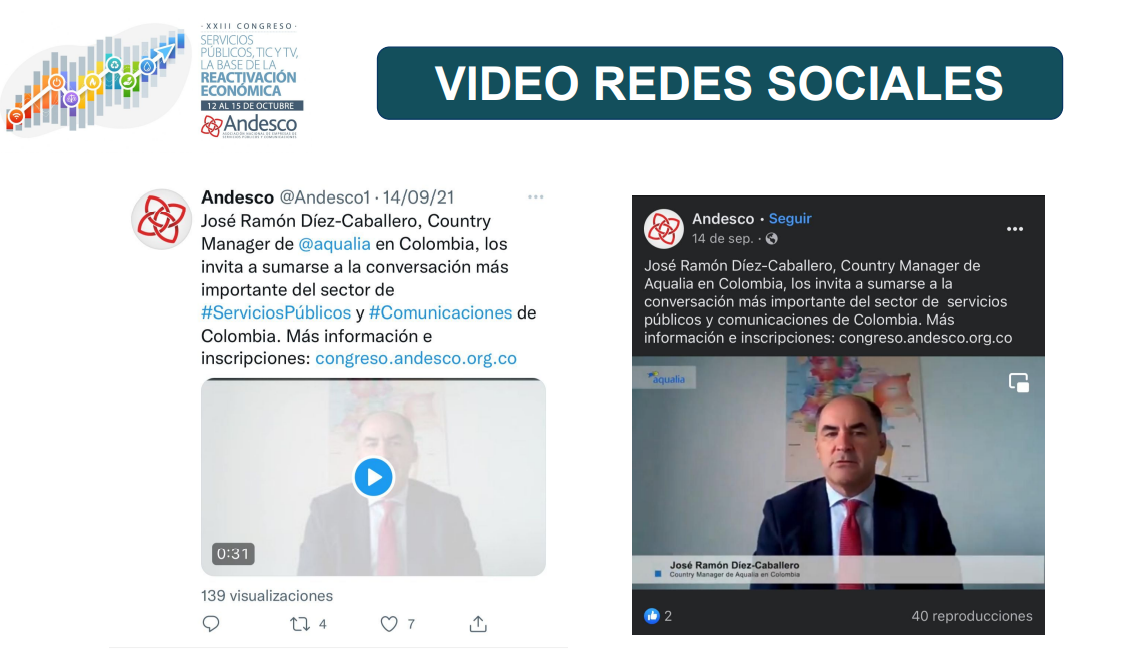Click the Andesco congress logo in header
Image resolution: width=1148 pixels, height=654 pixels.
click(x=154, y=81)
